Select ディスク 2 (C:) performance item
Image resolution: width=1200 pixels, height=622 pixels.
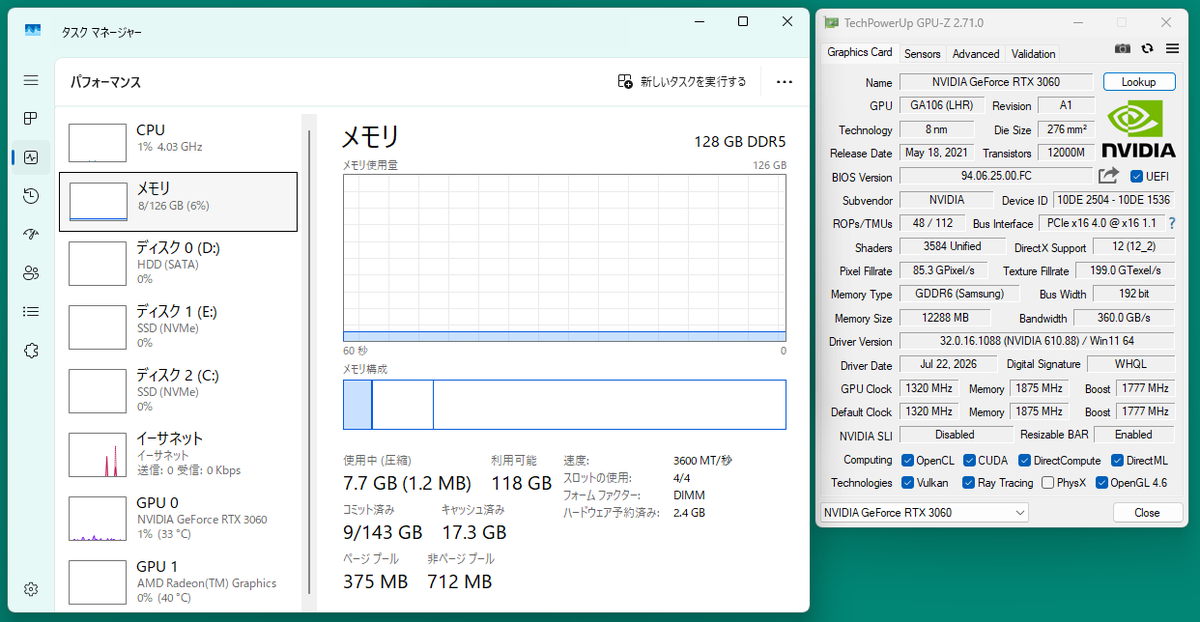point(178,391)
